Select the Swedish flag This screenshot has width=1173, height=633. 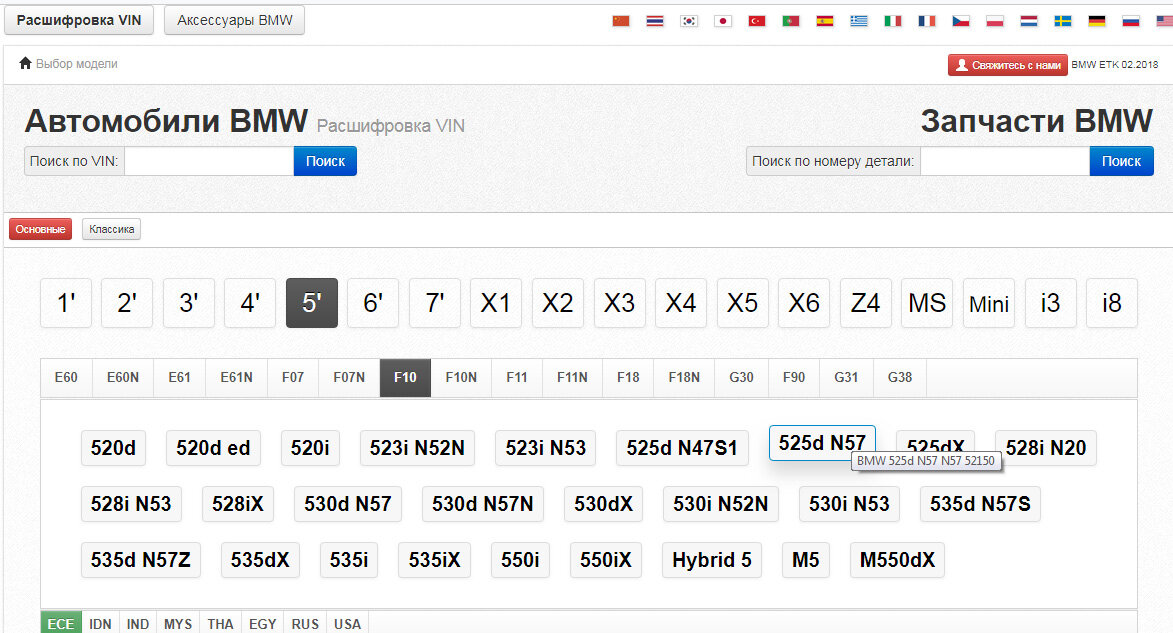pyautogui.click(x=1063, y=21)
